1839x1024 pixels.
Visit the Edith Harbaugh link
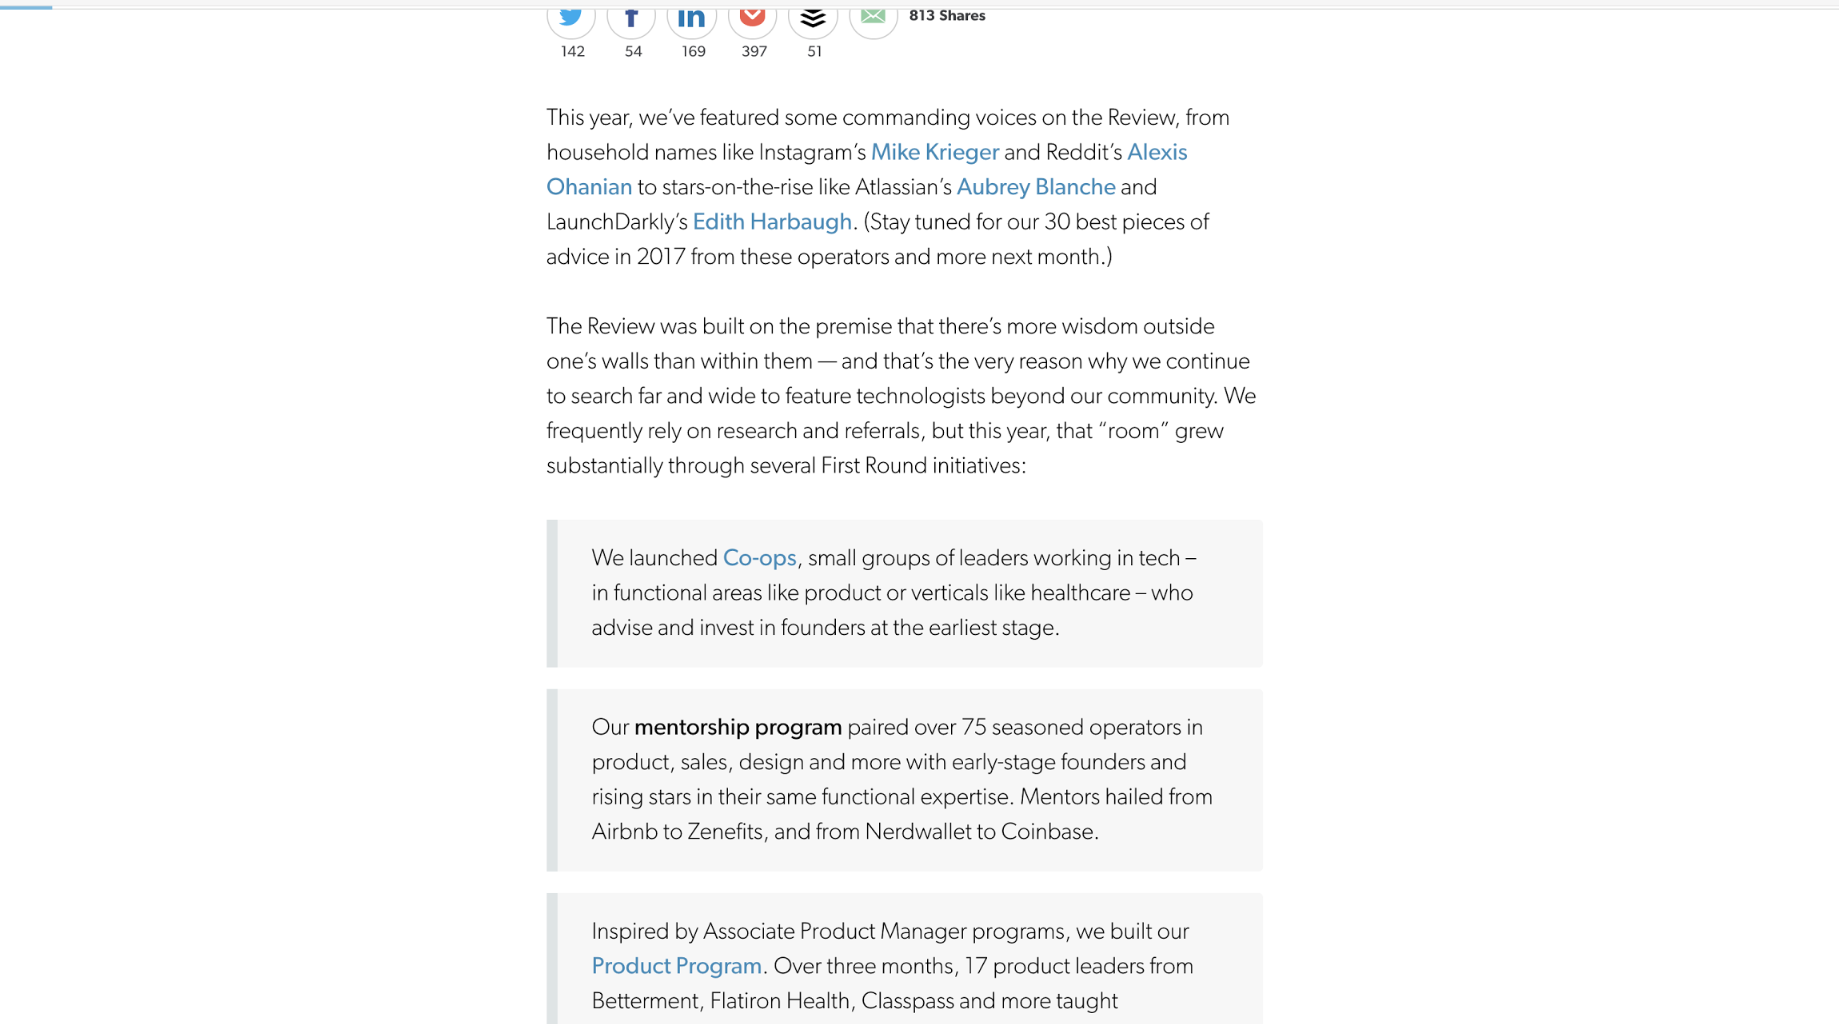click(x=771, y=222)
